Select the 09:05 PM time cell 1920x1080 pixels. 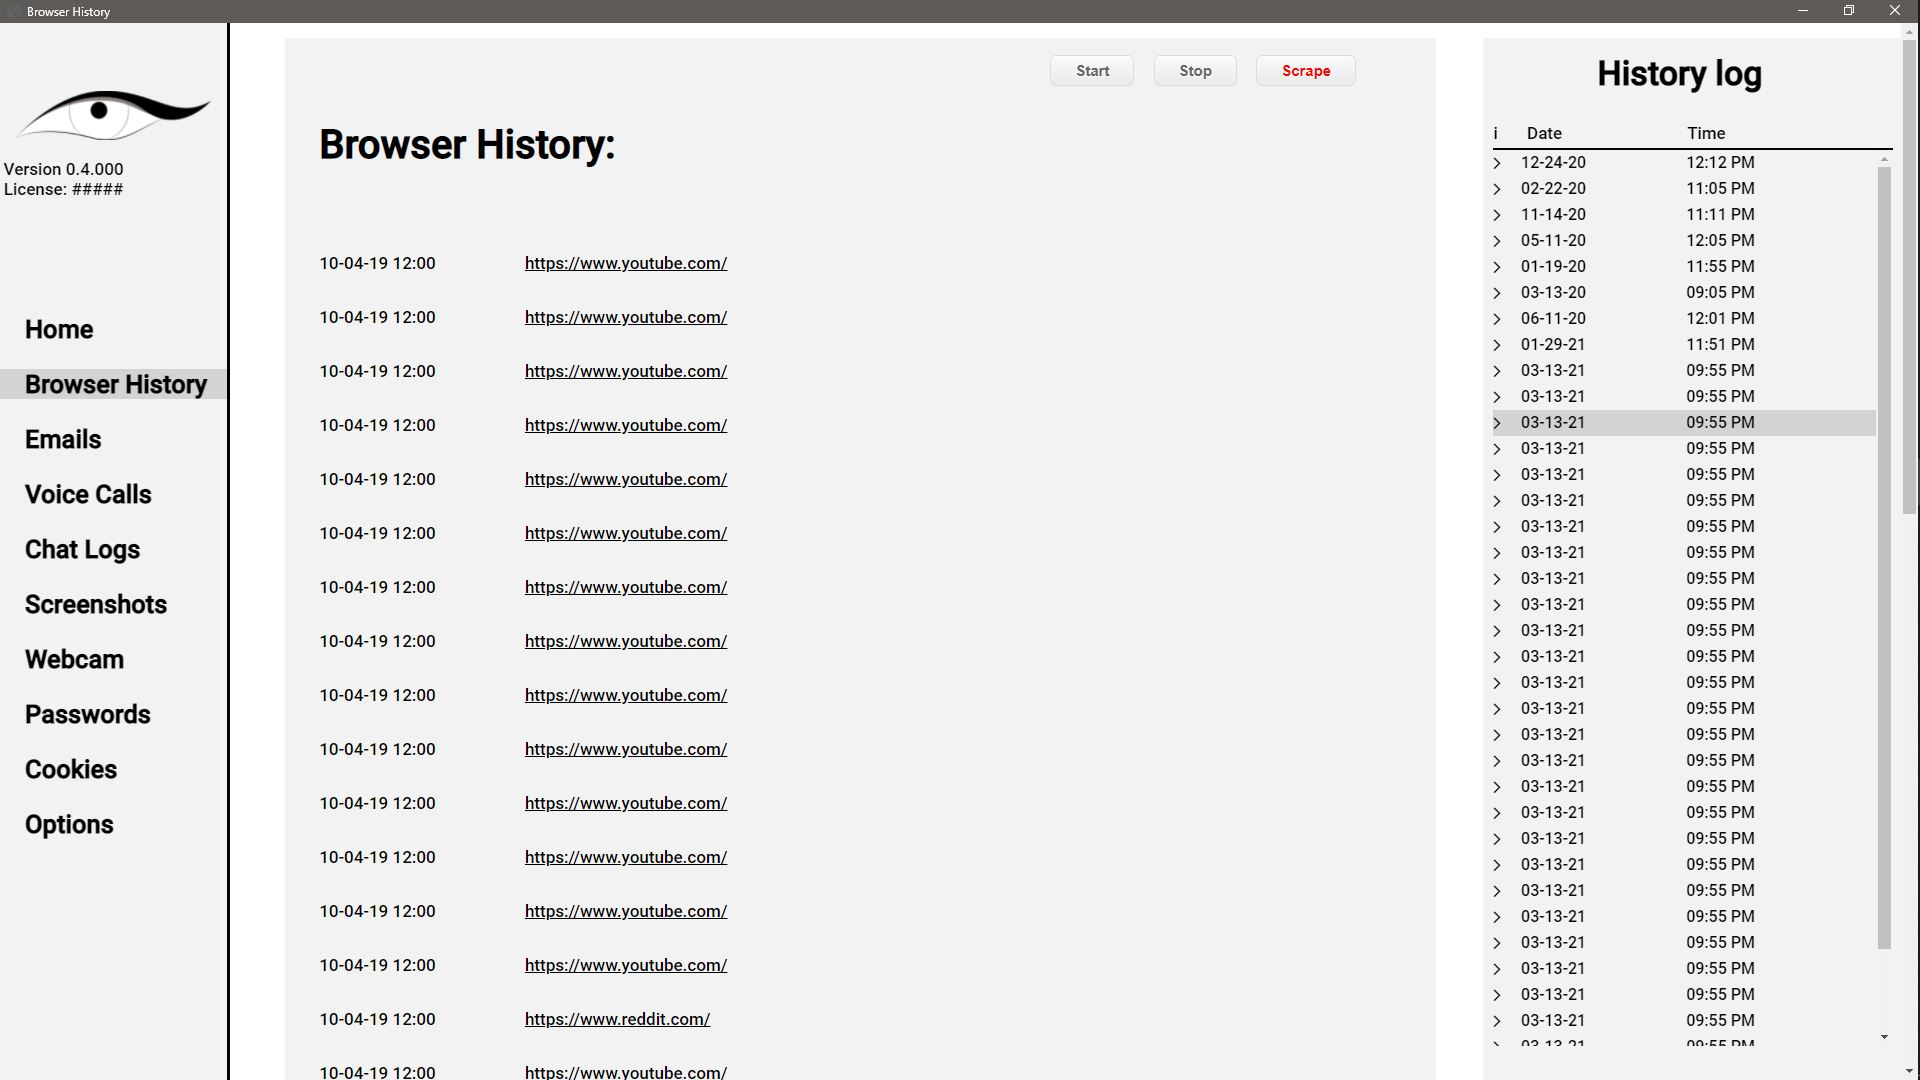click(1720, 292)
